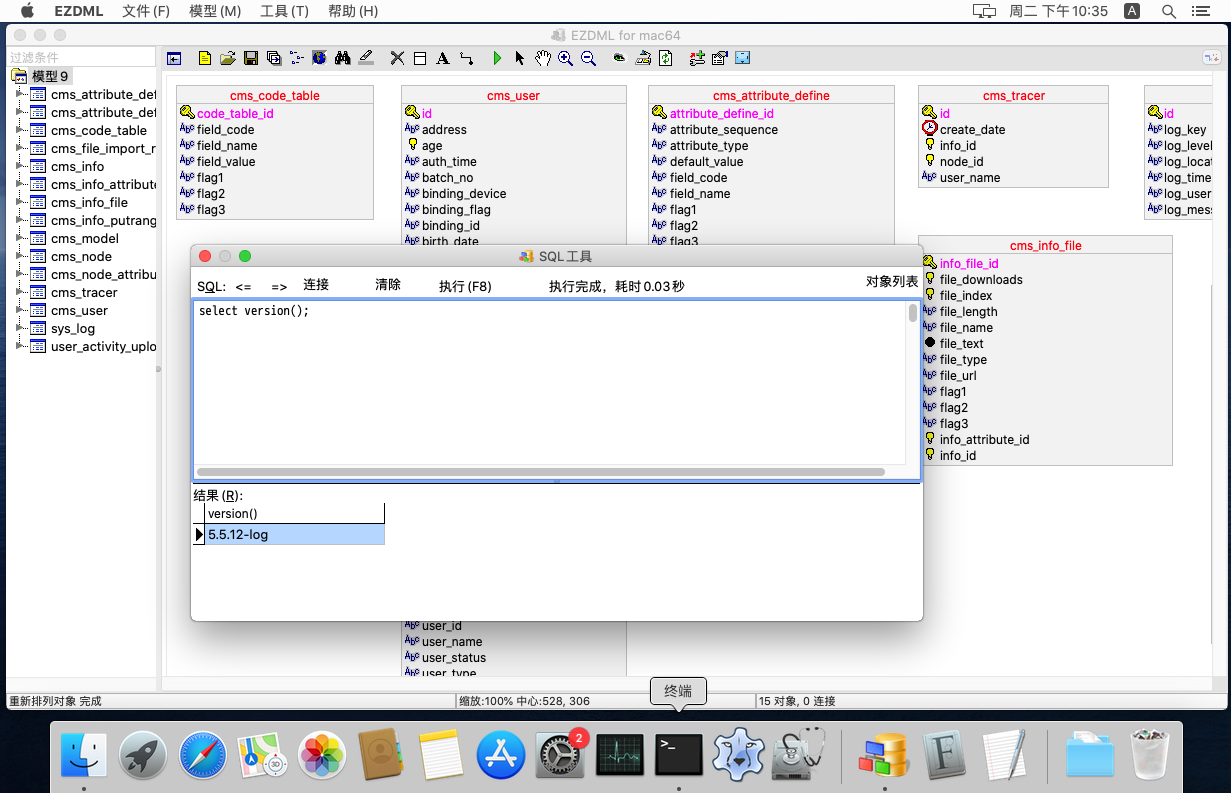Click the SQL editor horizontal scrollbar
The image size is (1231, 793).
541,471
